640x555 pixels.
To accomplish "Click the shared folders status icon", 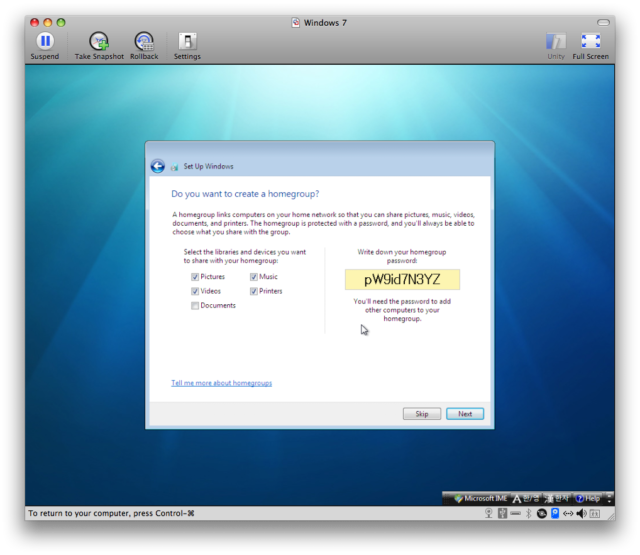I will coord(595,514).
